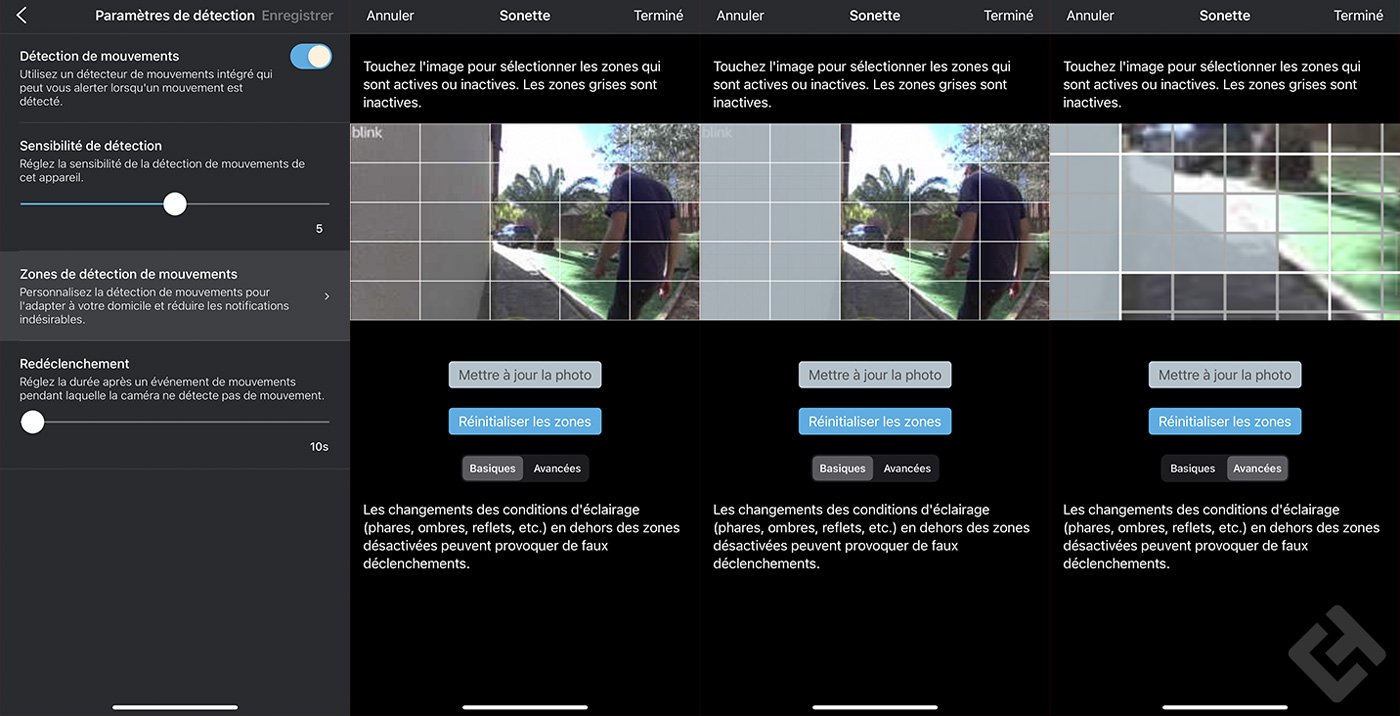The height and width of the screenshot is (716, 1400).
Task: Click the sensitivity value 5
Action: pos(319,229)
